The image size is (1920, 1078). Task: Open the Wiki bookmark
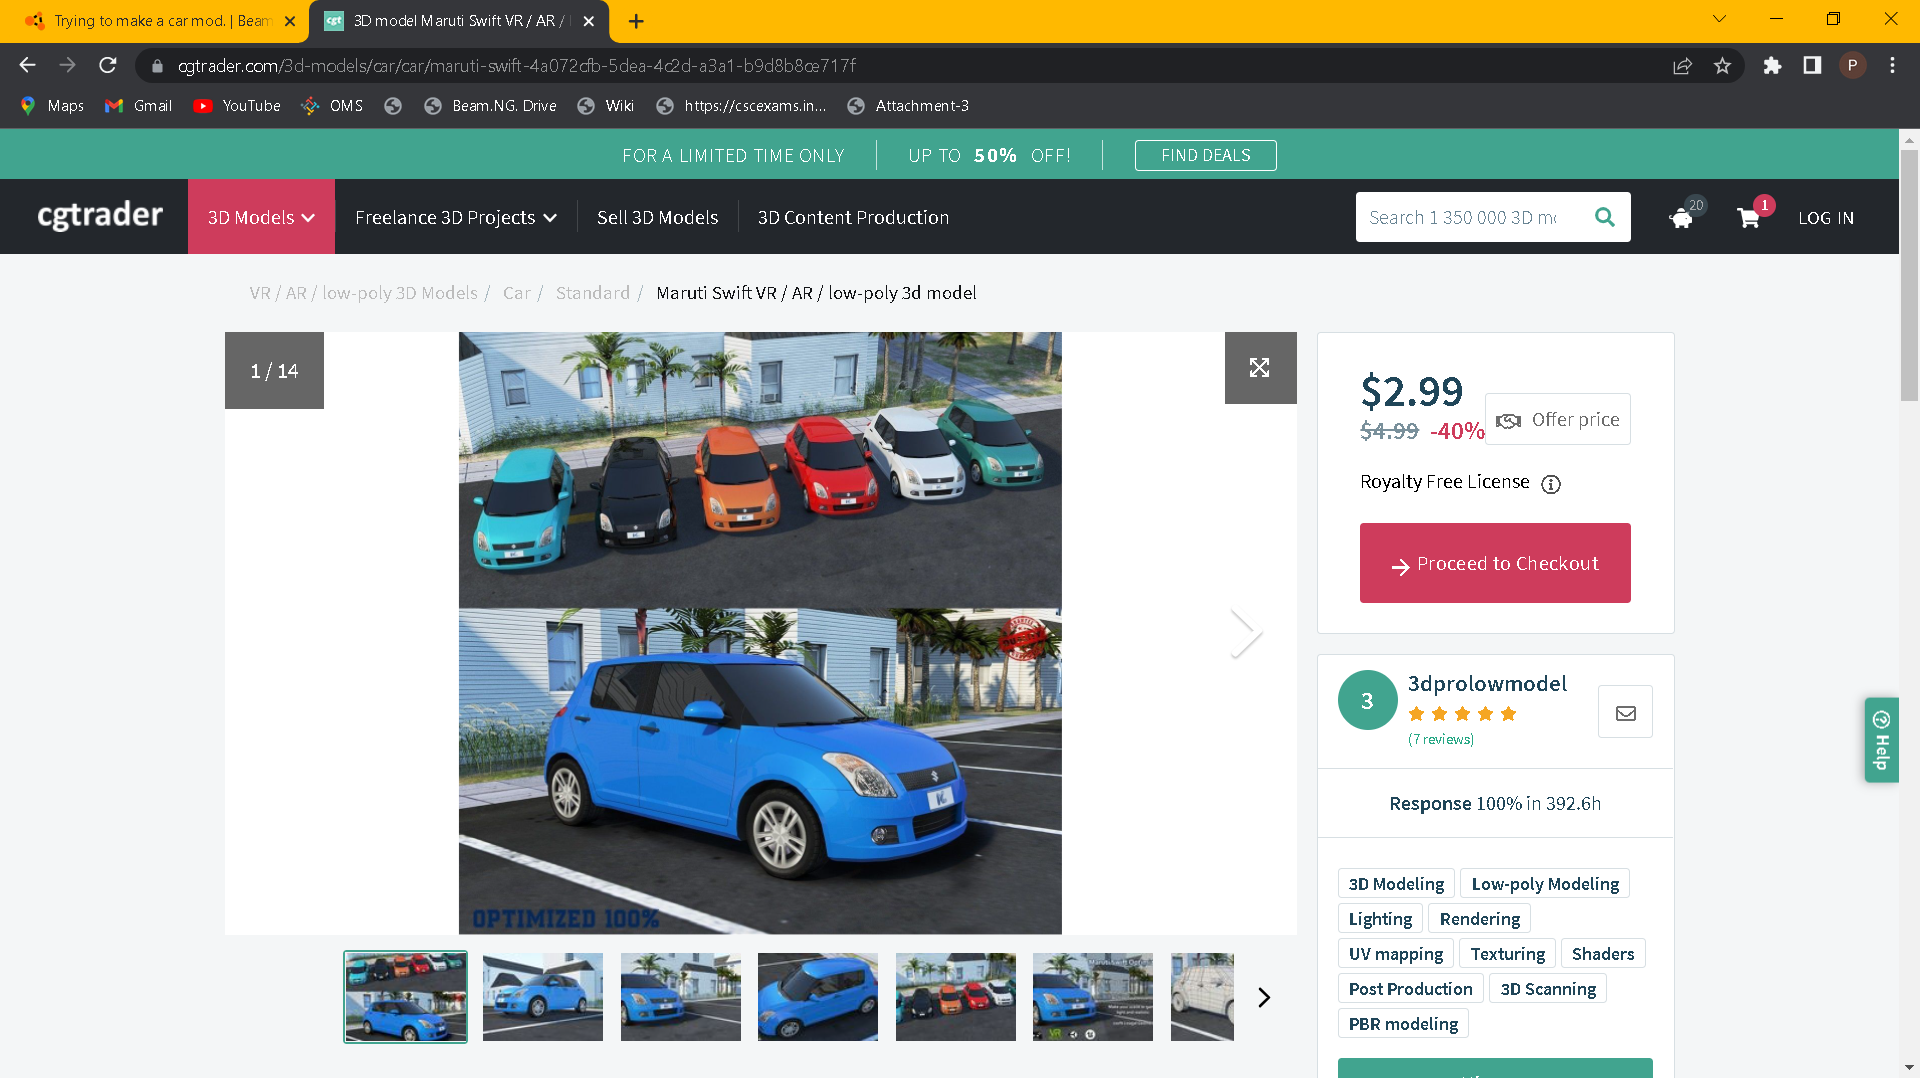tap(606, 106)
